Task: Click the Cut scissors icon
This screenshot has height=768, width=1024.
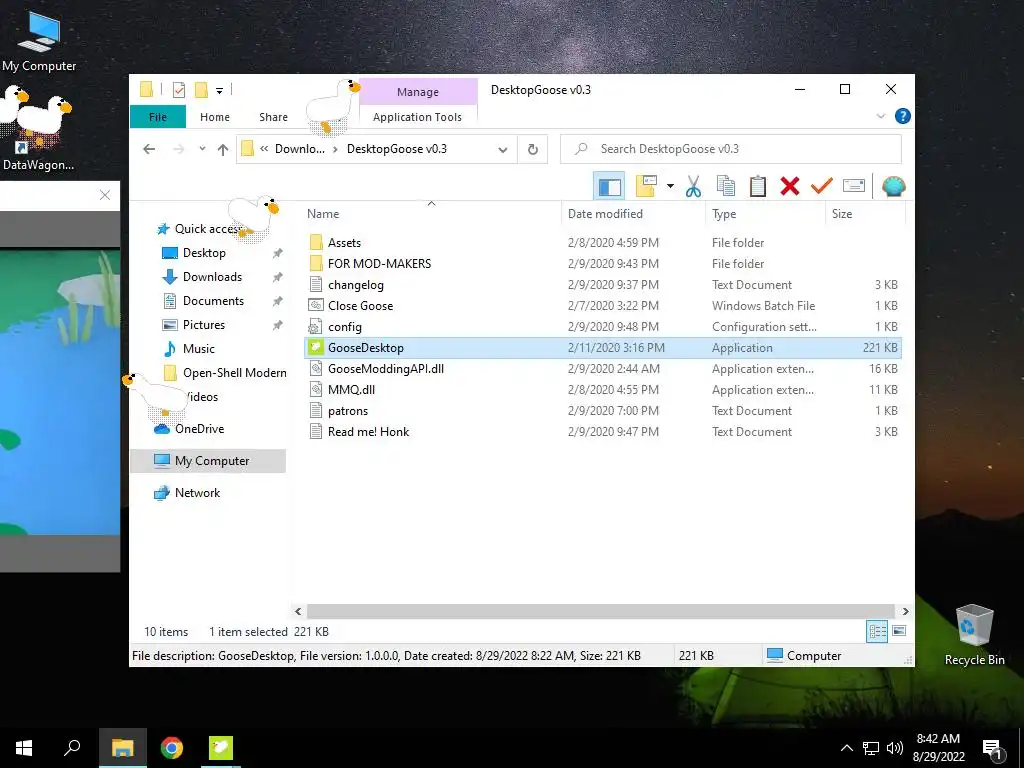Action: [693, 186]
